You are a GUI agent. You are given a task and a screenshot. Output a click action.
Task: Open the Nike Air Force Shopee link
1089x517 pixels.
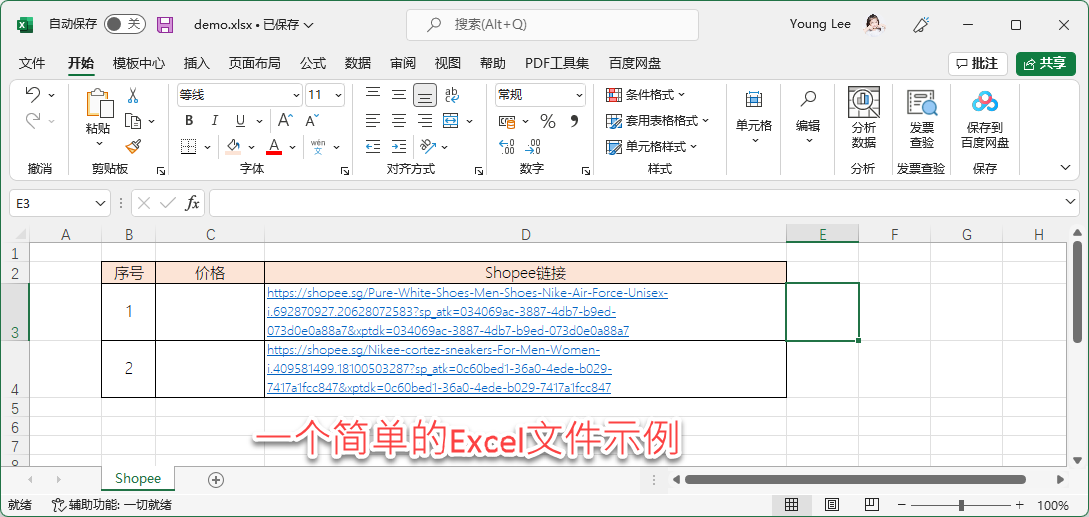click(467, 312)
